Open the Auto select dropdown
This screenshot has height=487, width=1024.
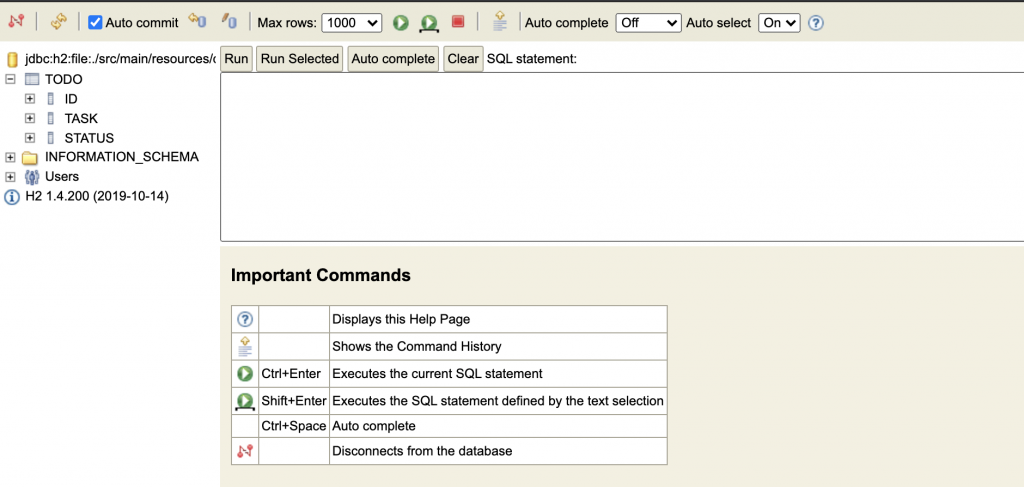[x=779, y=22]
